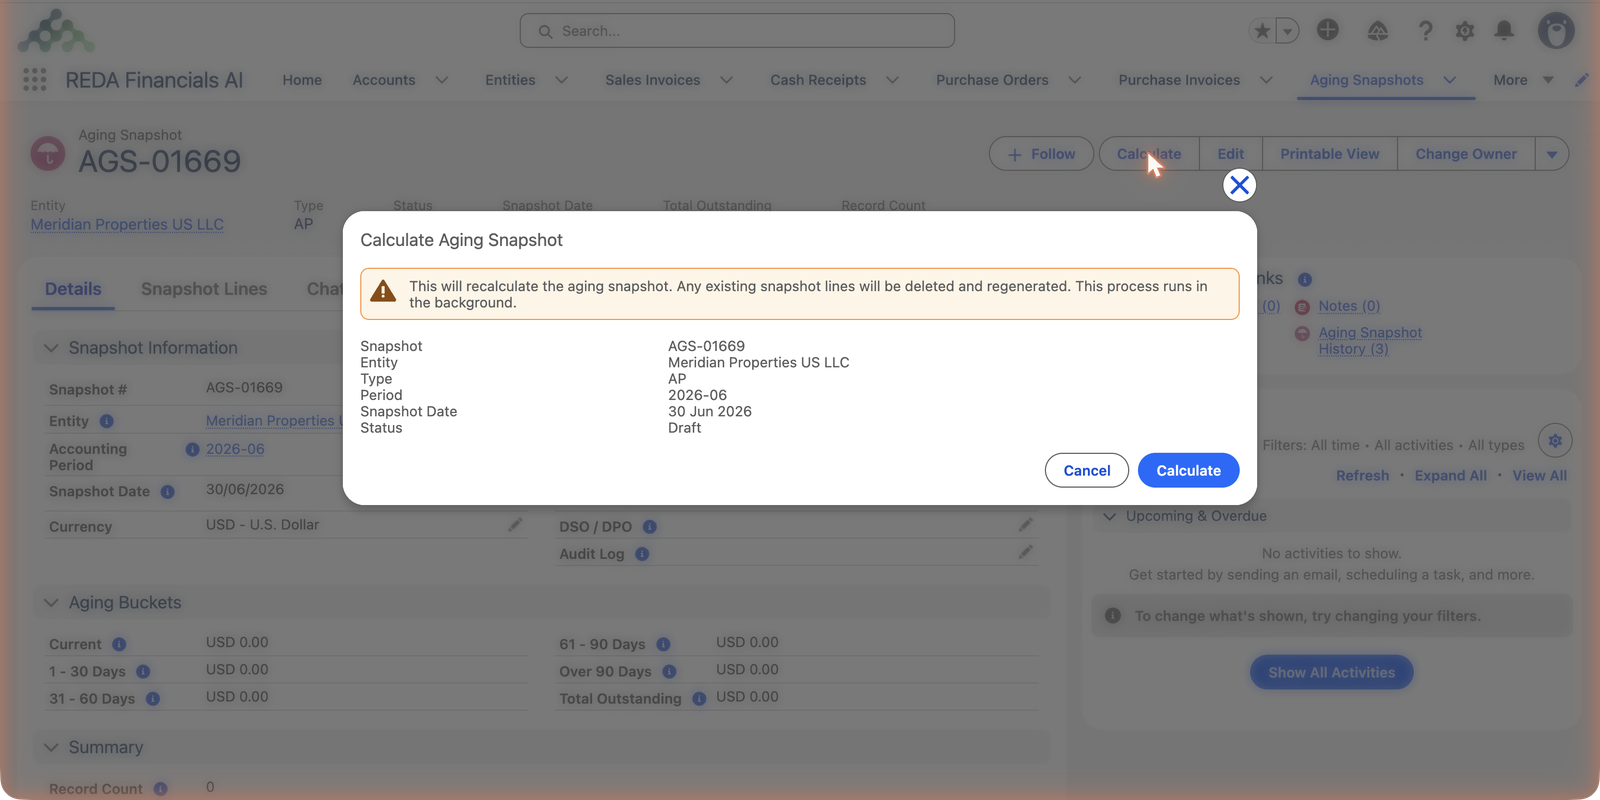Screen dimensions: 1600x800
Task: Go to the Home tab
Action: coord(302,80)
